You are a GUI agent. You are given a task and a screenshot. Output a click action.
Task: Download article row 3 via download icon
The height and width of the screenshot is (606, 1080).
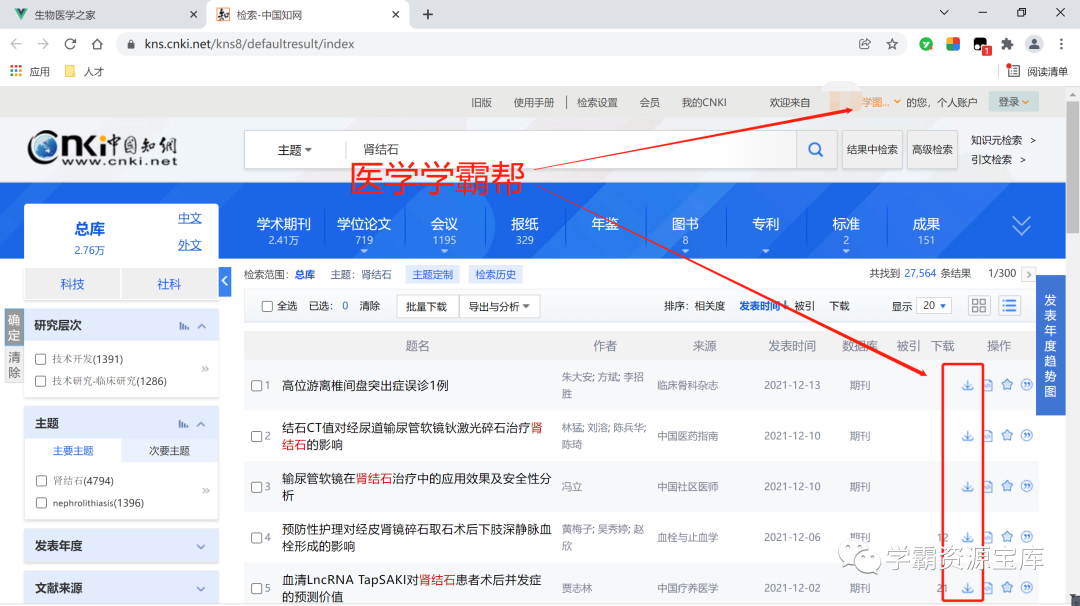coord(968,486)
